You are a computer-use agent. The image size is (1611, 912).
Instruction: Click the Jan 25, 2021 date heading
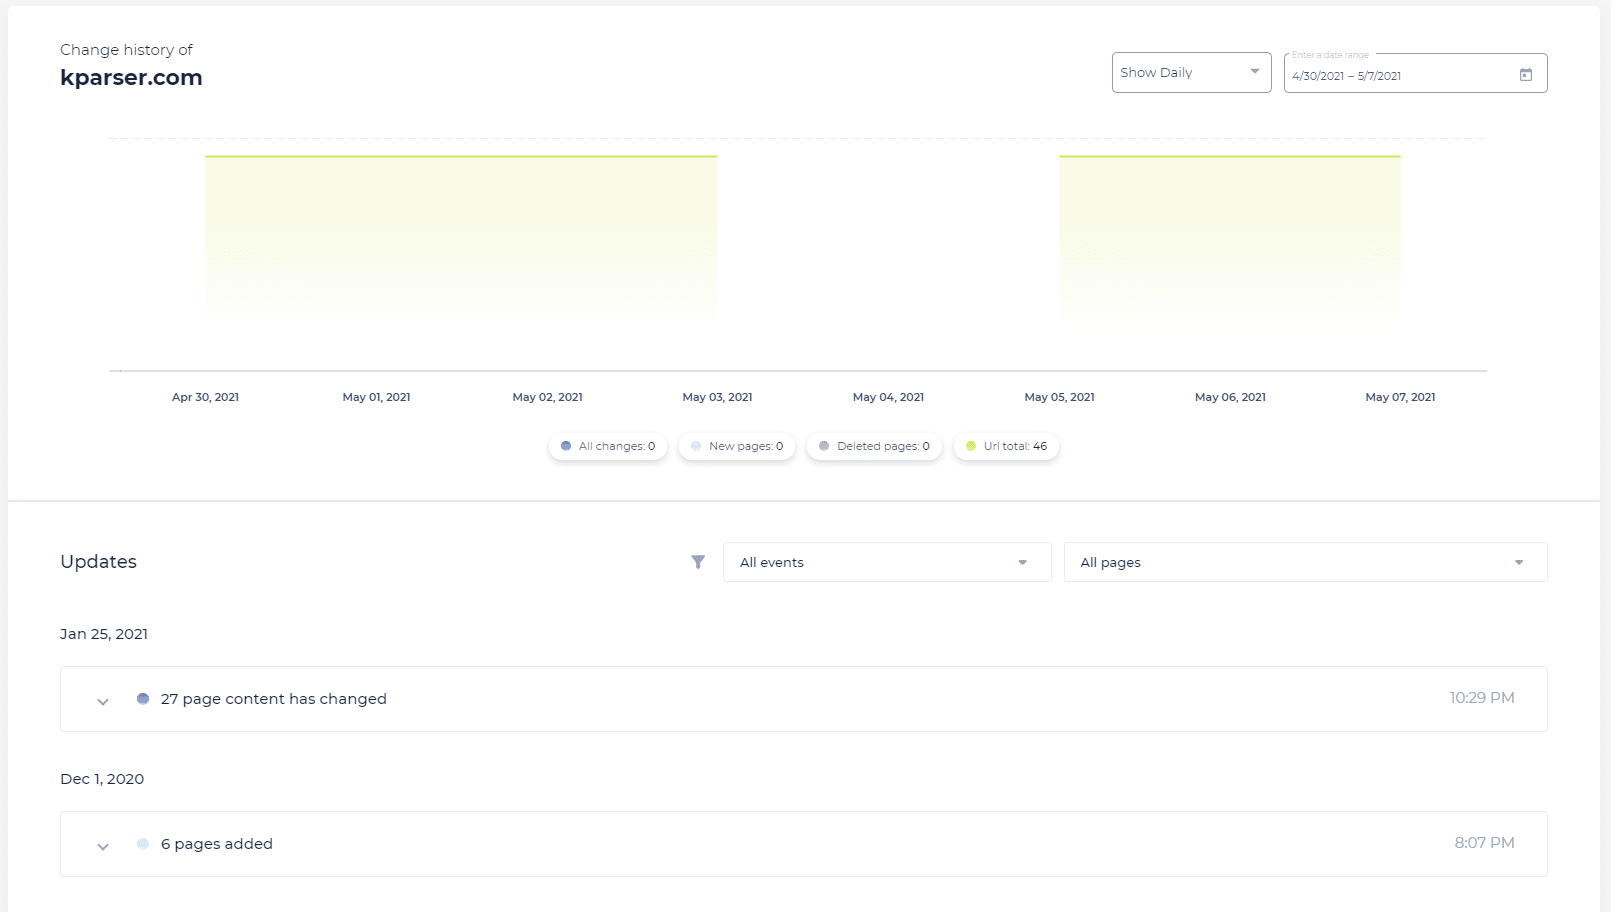click(x=104, y=634)
